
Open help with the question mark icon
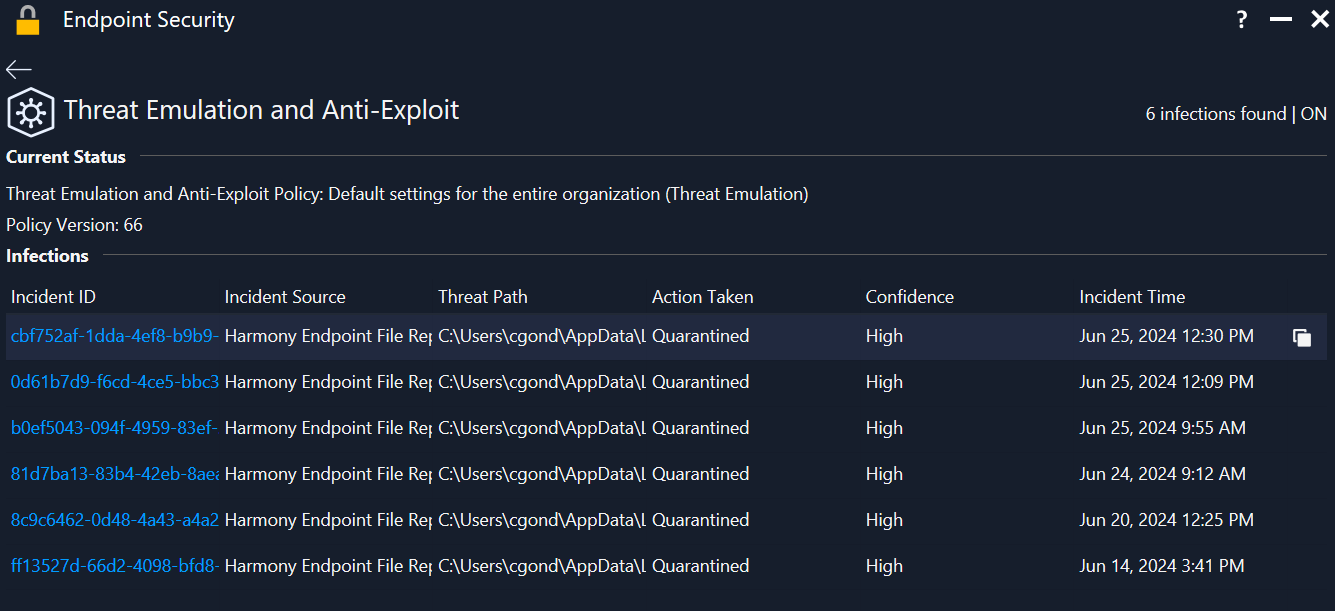1241,19
